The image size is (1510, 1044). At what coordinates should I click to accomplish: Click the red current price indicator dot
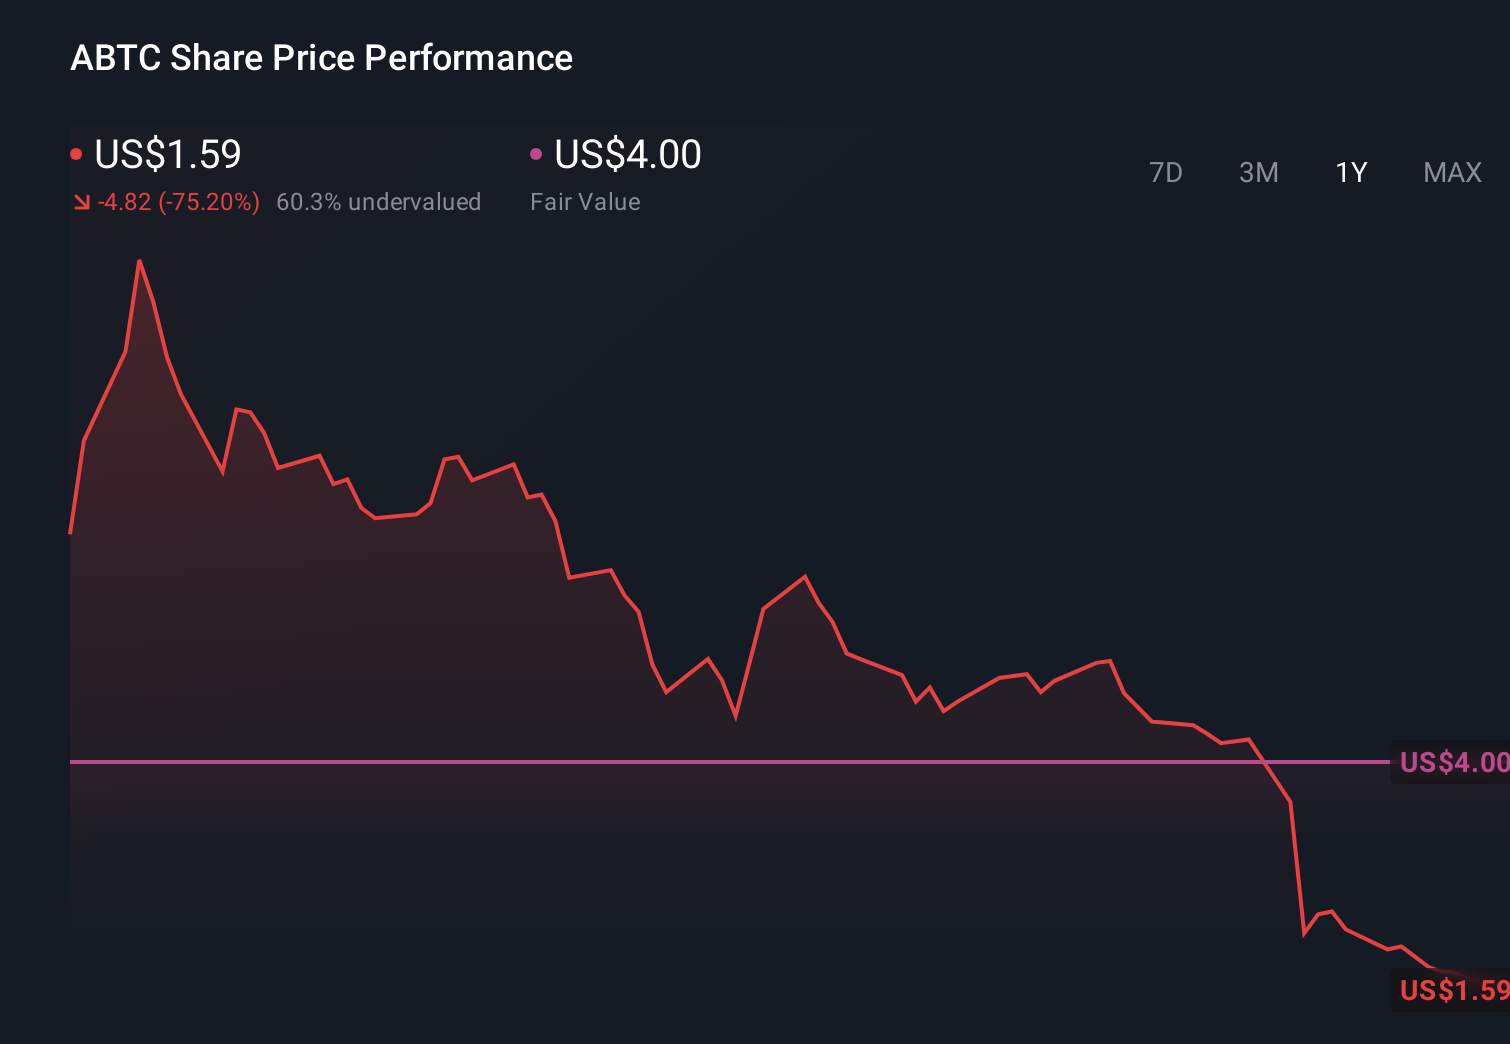pos(77,153)
